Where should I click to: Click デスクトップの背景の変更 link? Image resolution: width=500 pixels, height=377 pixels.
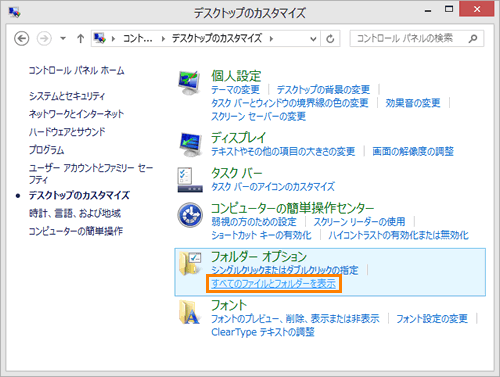(323, 90)
